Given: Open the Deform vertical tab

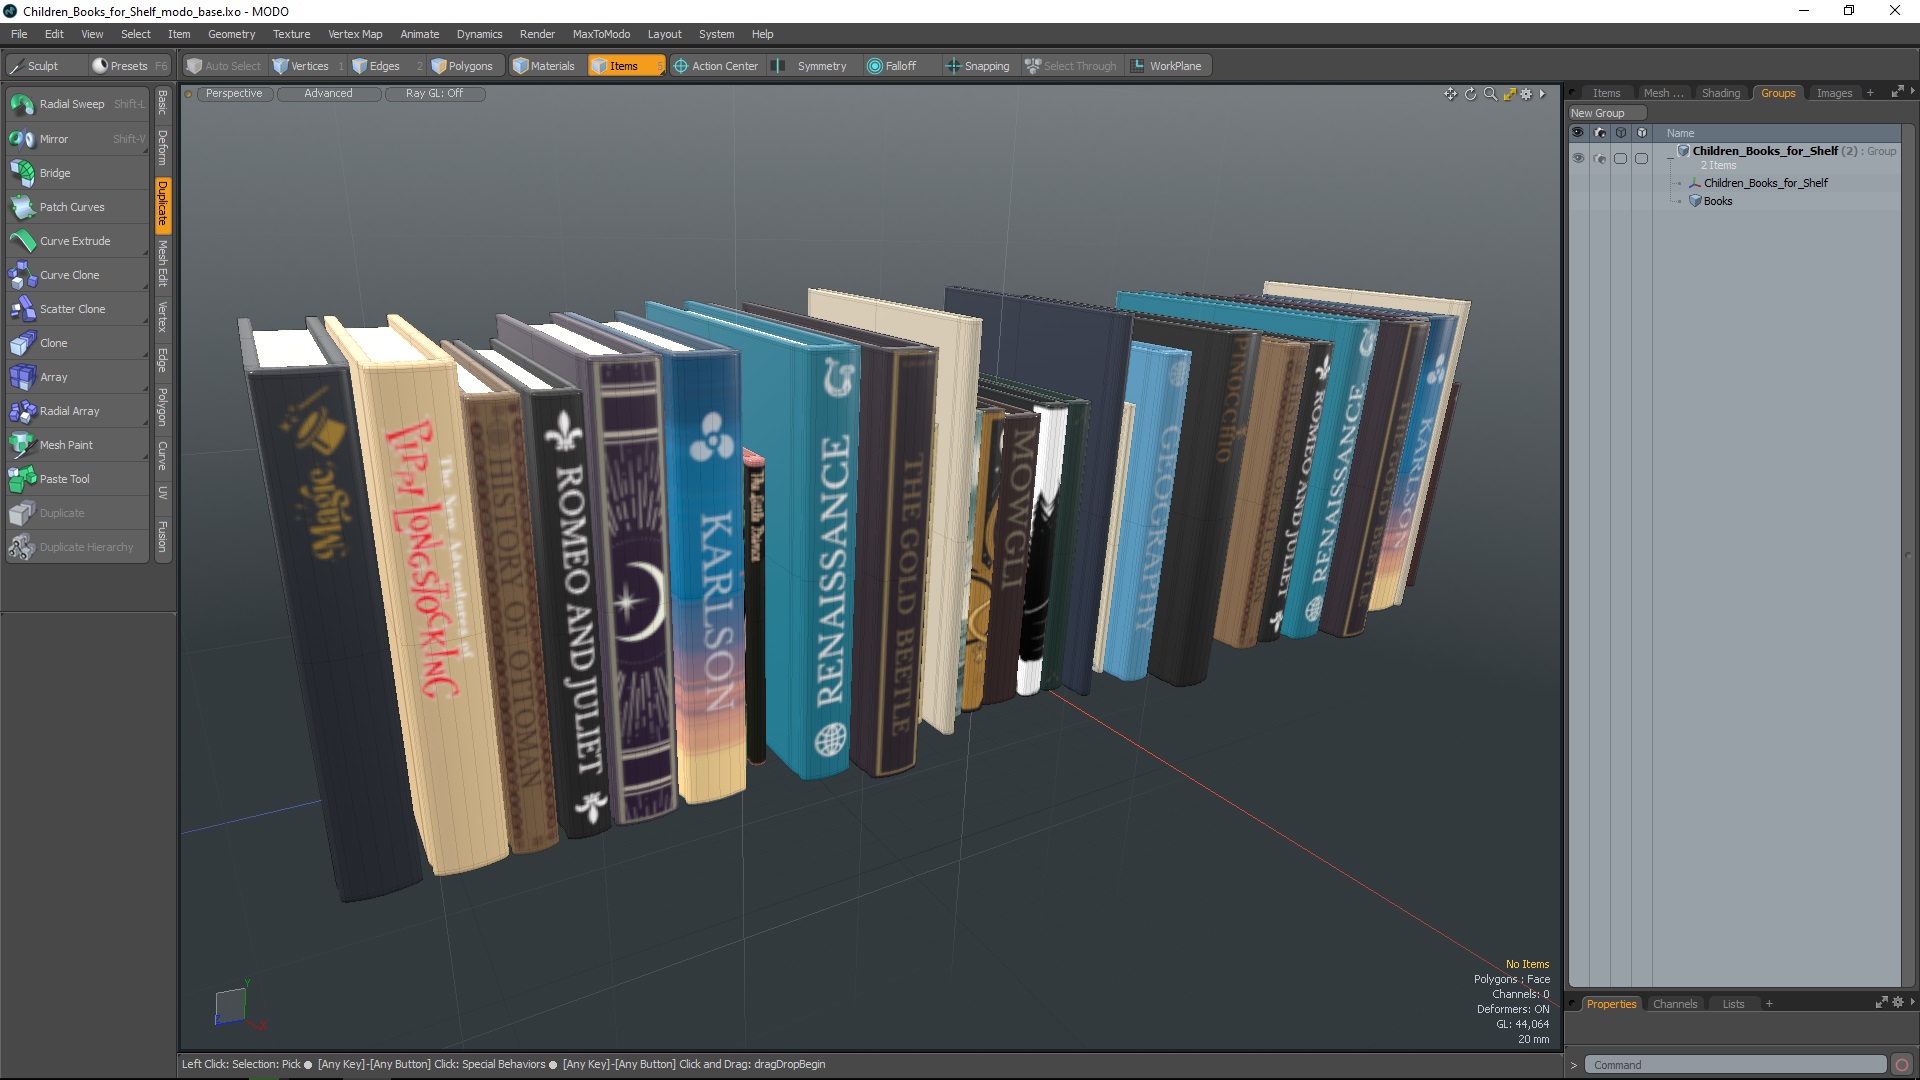Looking at the screenshot, I should pos(163,147).
